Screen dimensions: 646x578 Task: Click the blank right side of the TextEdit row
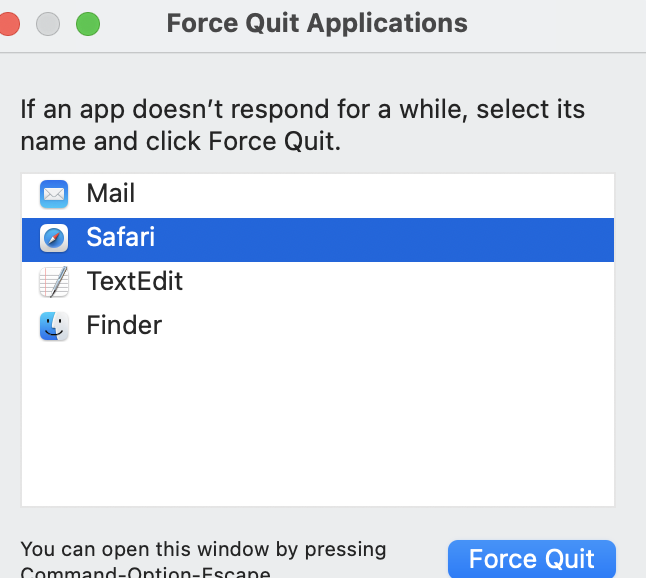tap(450, 282)
